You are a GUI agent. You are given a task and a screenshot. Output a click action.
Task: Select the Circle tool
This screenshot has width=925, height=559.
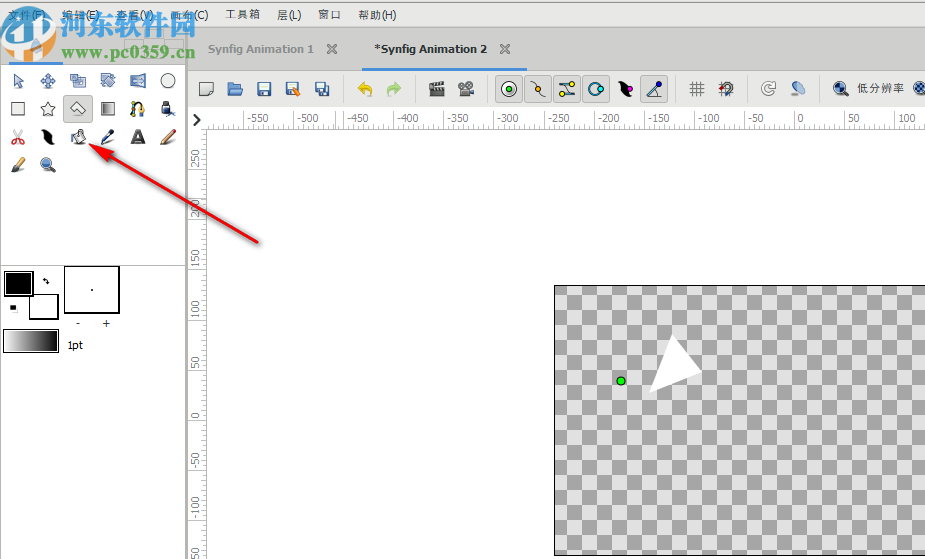pyautogui.click(x=168, y=81)
